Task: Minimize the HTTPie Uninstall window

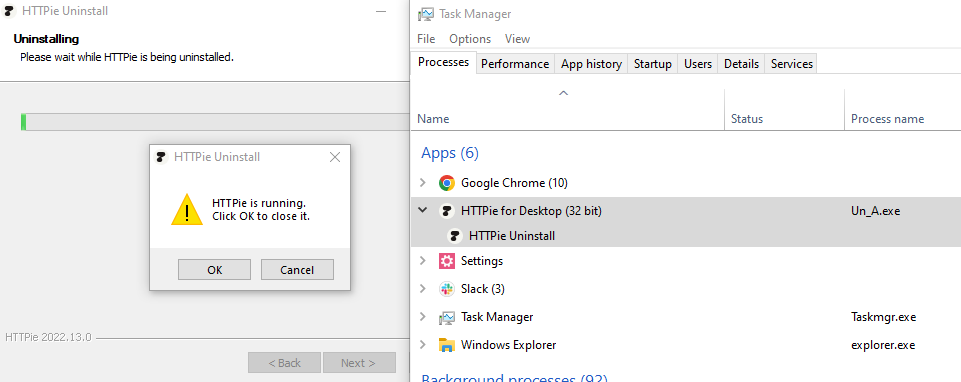Action: pyautogui.click(x=381, y=12)
